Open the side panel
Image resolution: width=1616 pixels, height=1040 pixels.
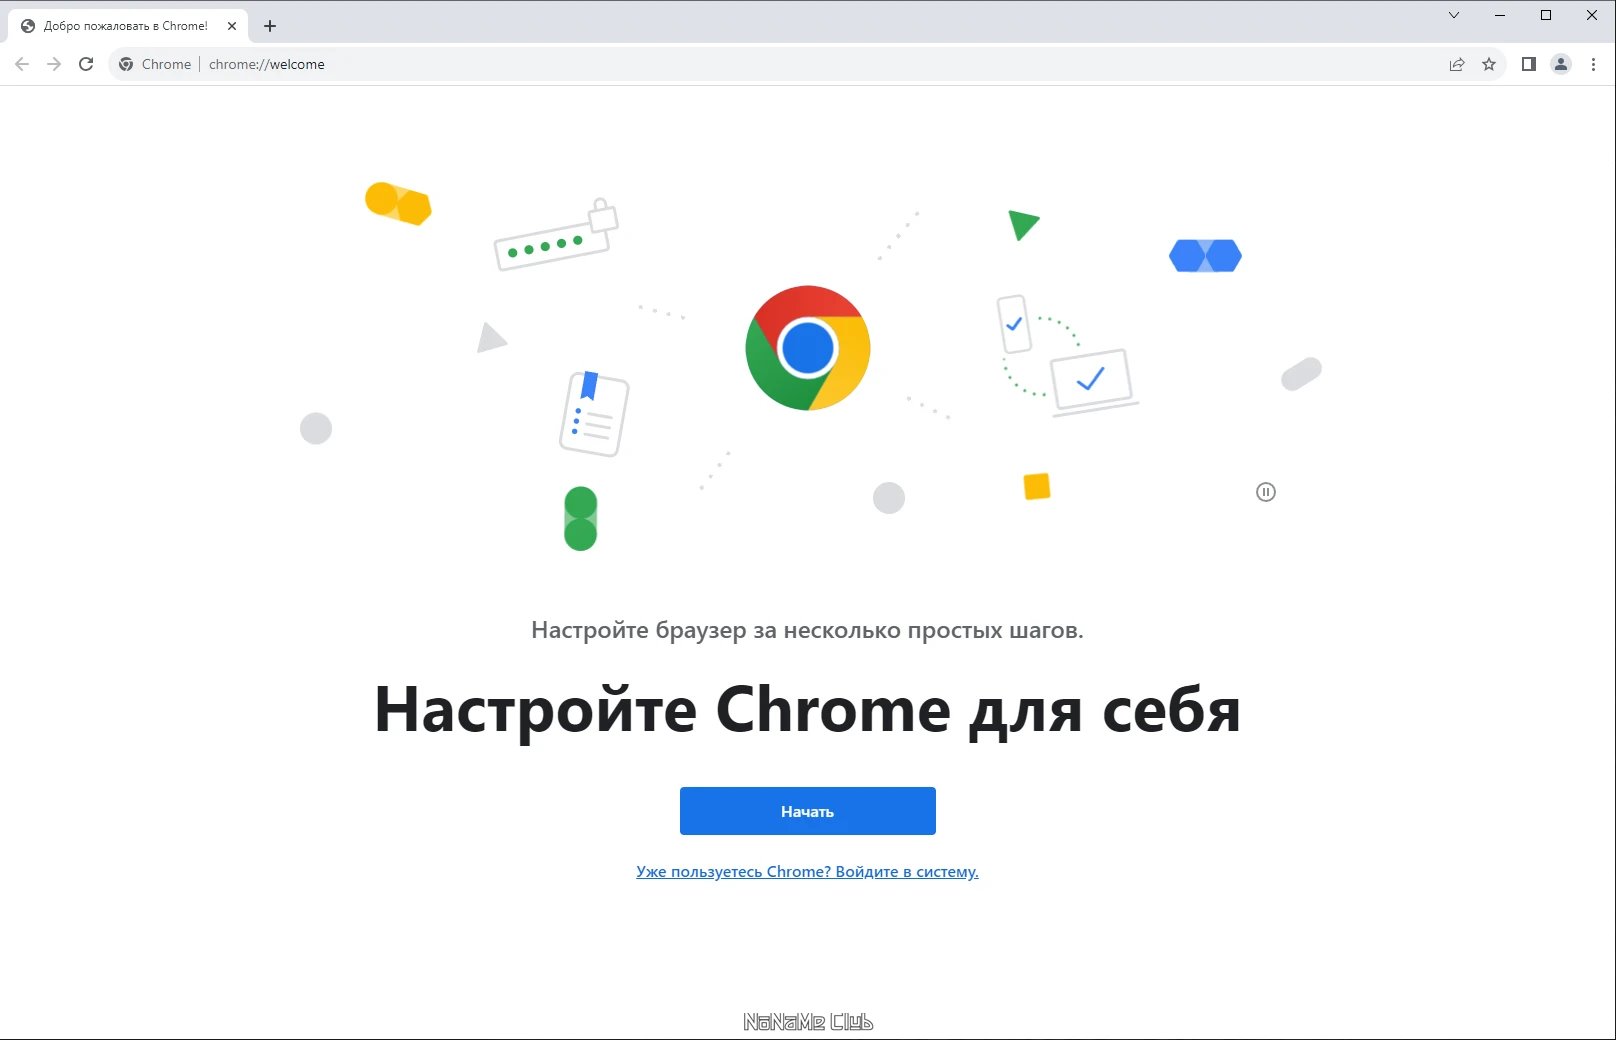click(1528, 64)
